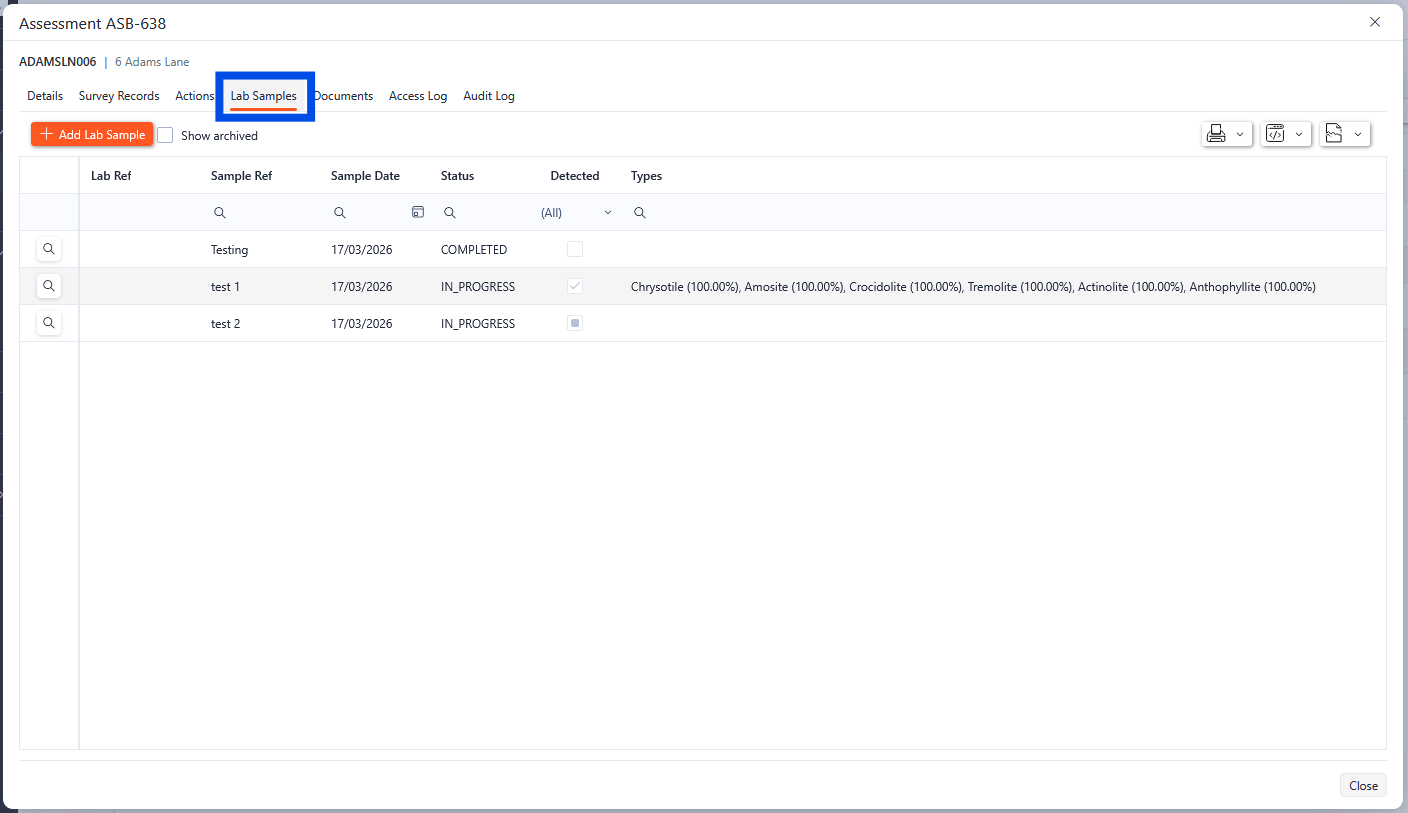Image resolution: width=1408 pixels, height=813 pixels.
Task: View the test 2 sample via magnifier
Action: (x=49, y=323)
